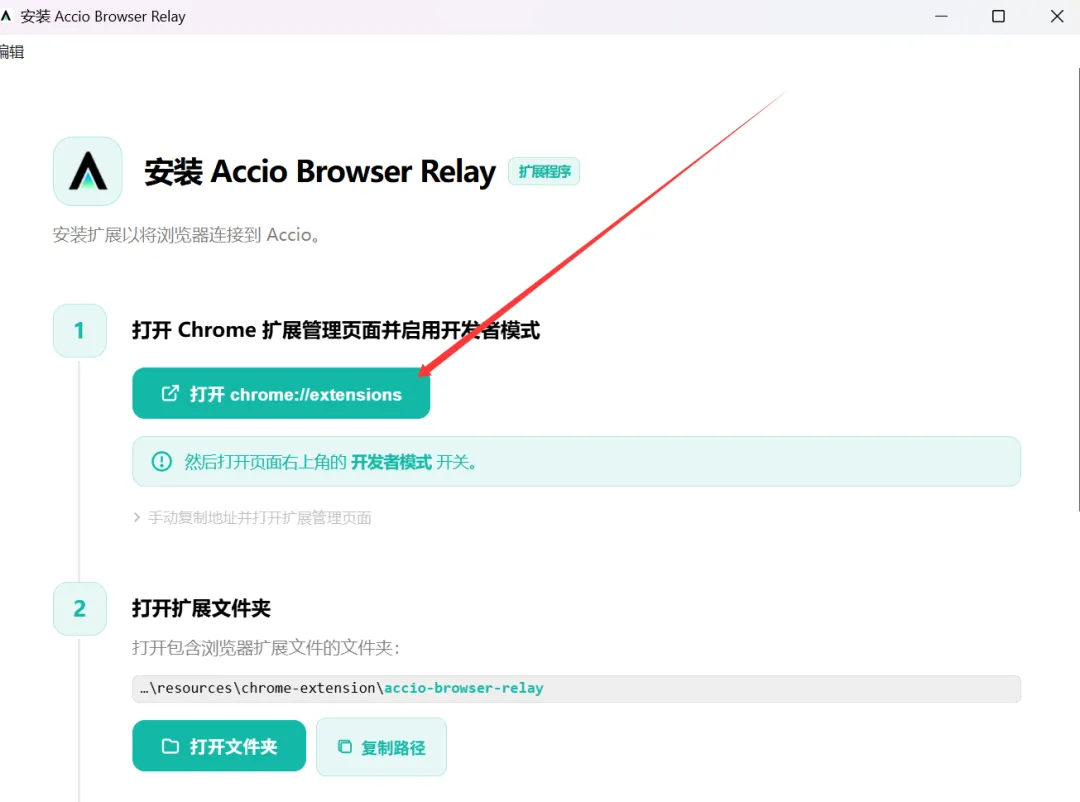Click the info icon in the developer mode hint
1080x802 pixels.
point(161,461)
